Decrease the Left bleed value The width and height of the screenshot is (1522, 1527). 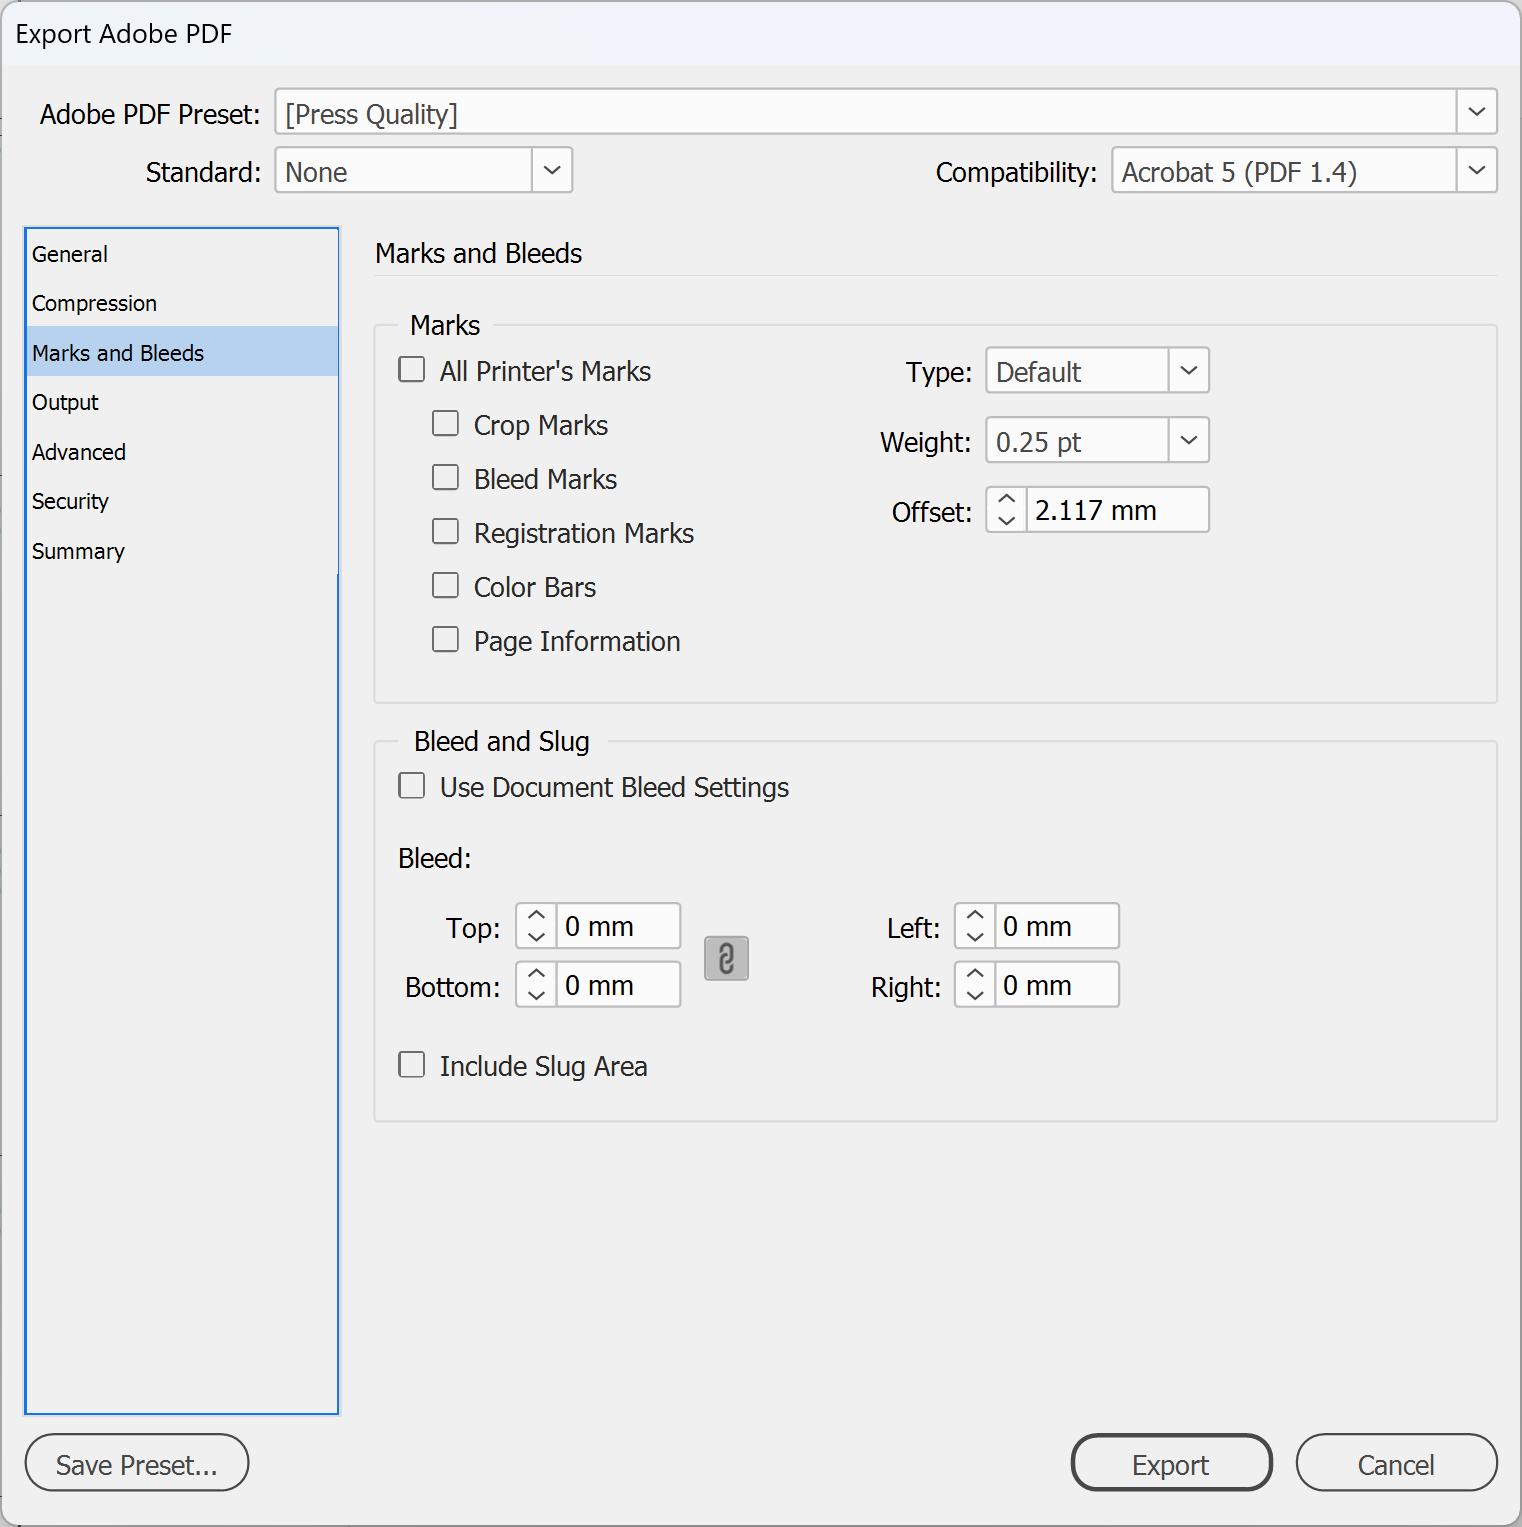click(975, 937)
